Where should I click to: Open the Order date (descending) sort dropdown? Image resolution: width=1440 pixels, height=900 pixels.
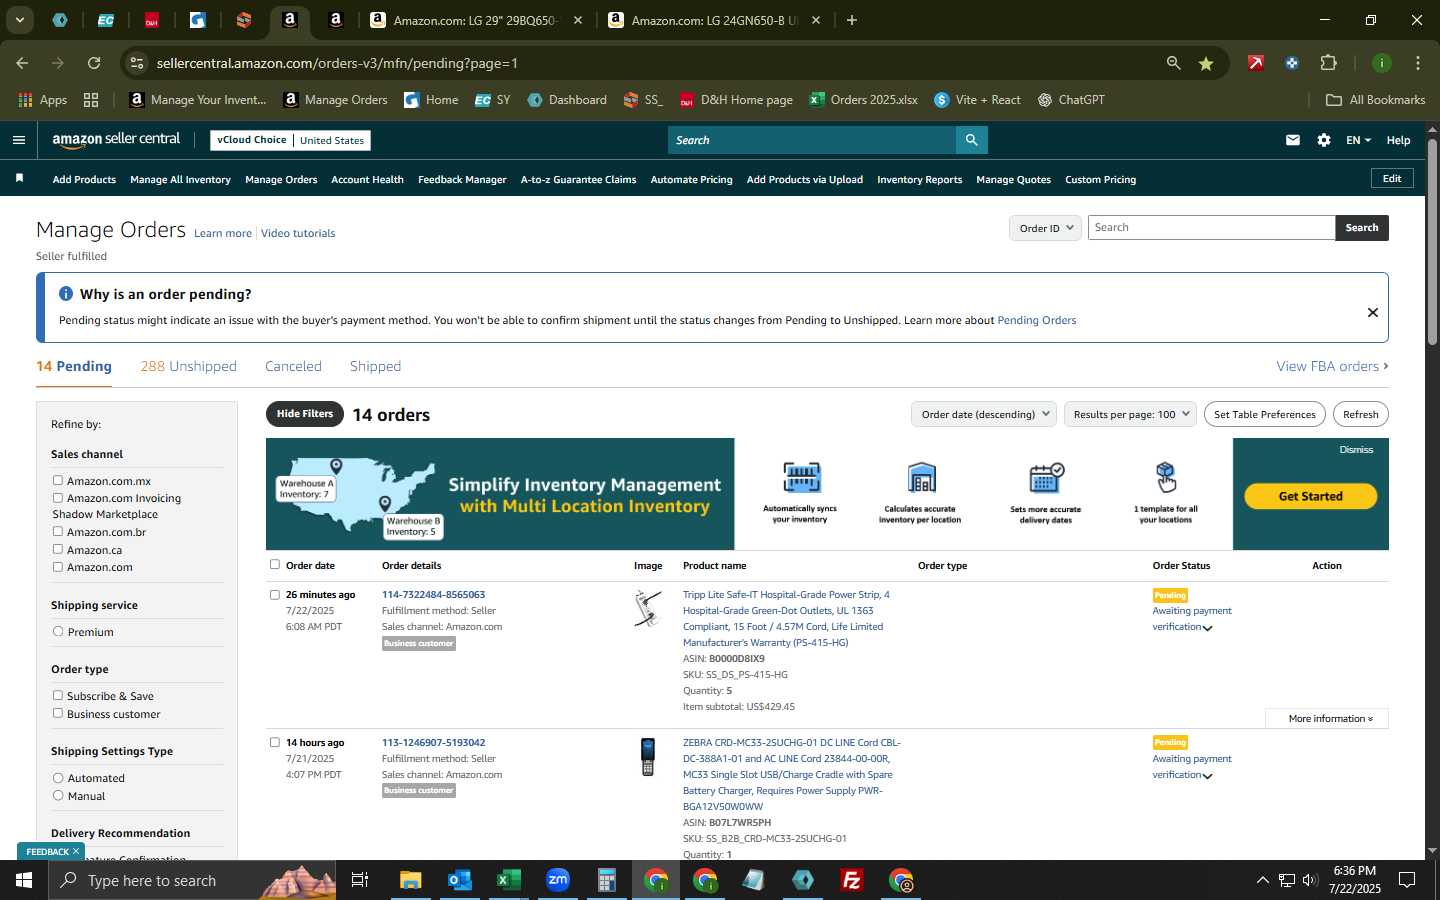(984, 414)
